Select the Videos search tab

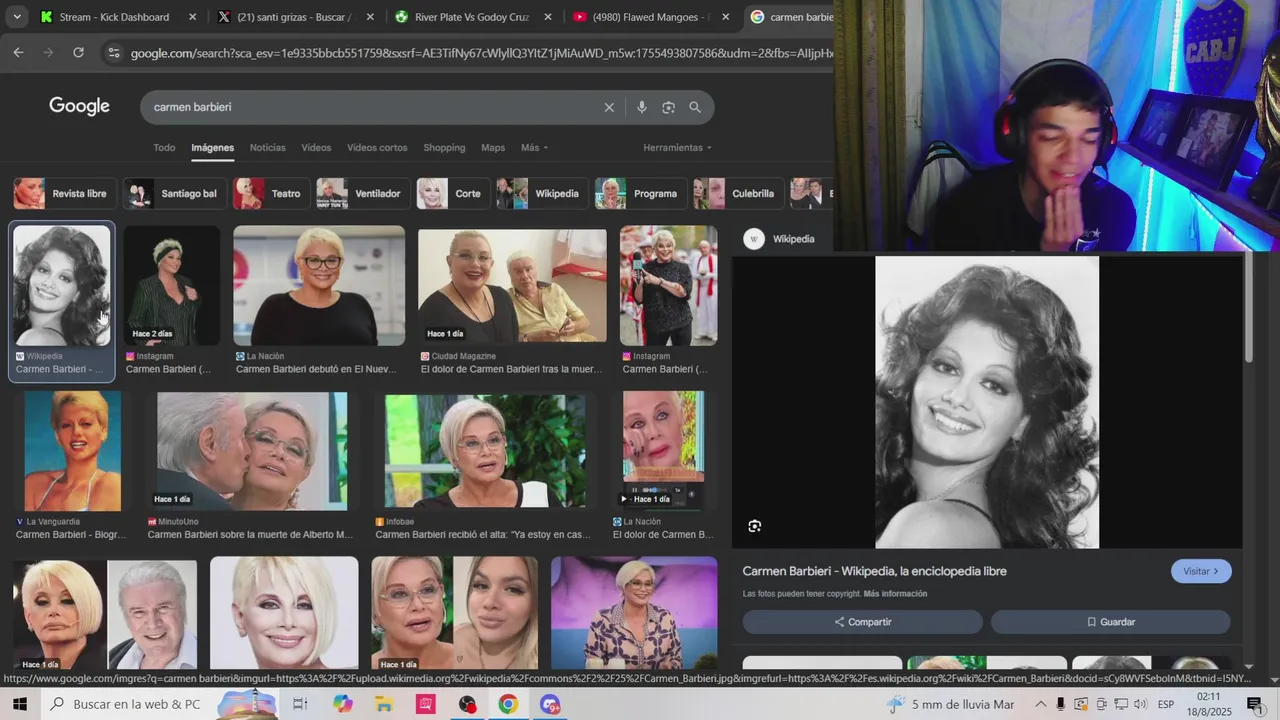tap(316, 148)
